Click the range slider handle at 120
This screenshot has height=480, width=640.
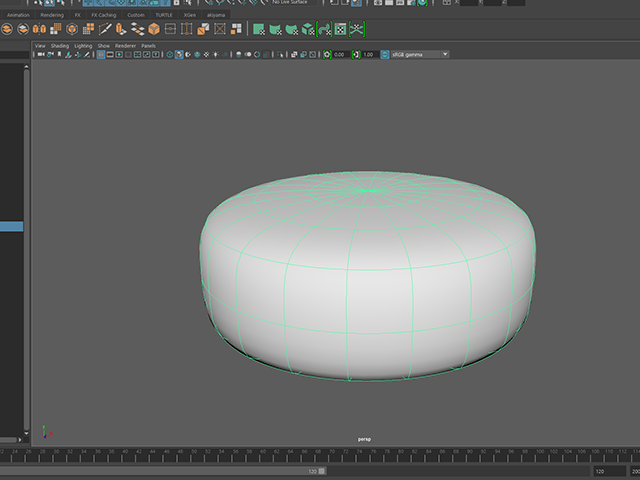click(322, 471)
